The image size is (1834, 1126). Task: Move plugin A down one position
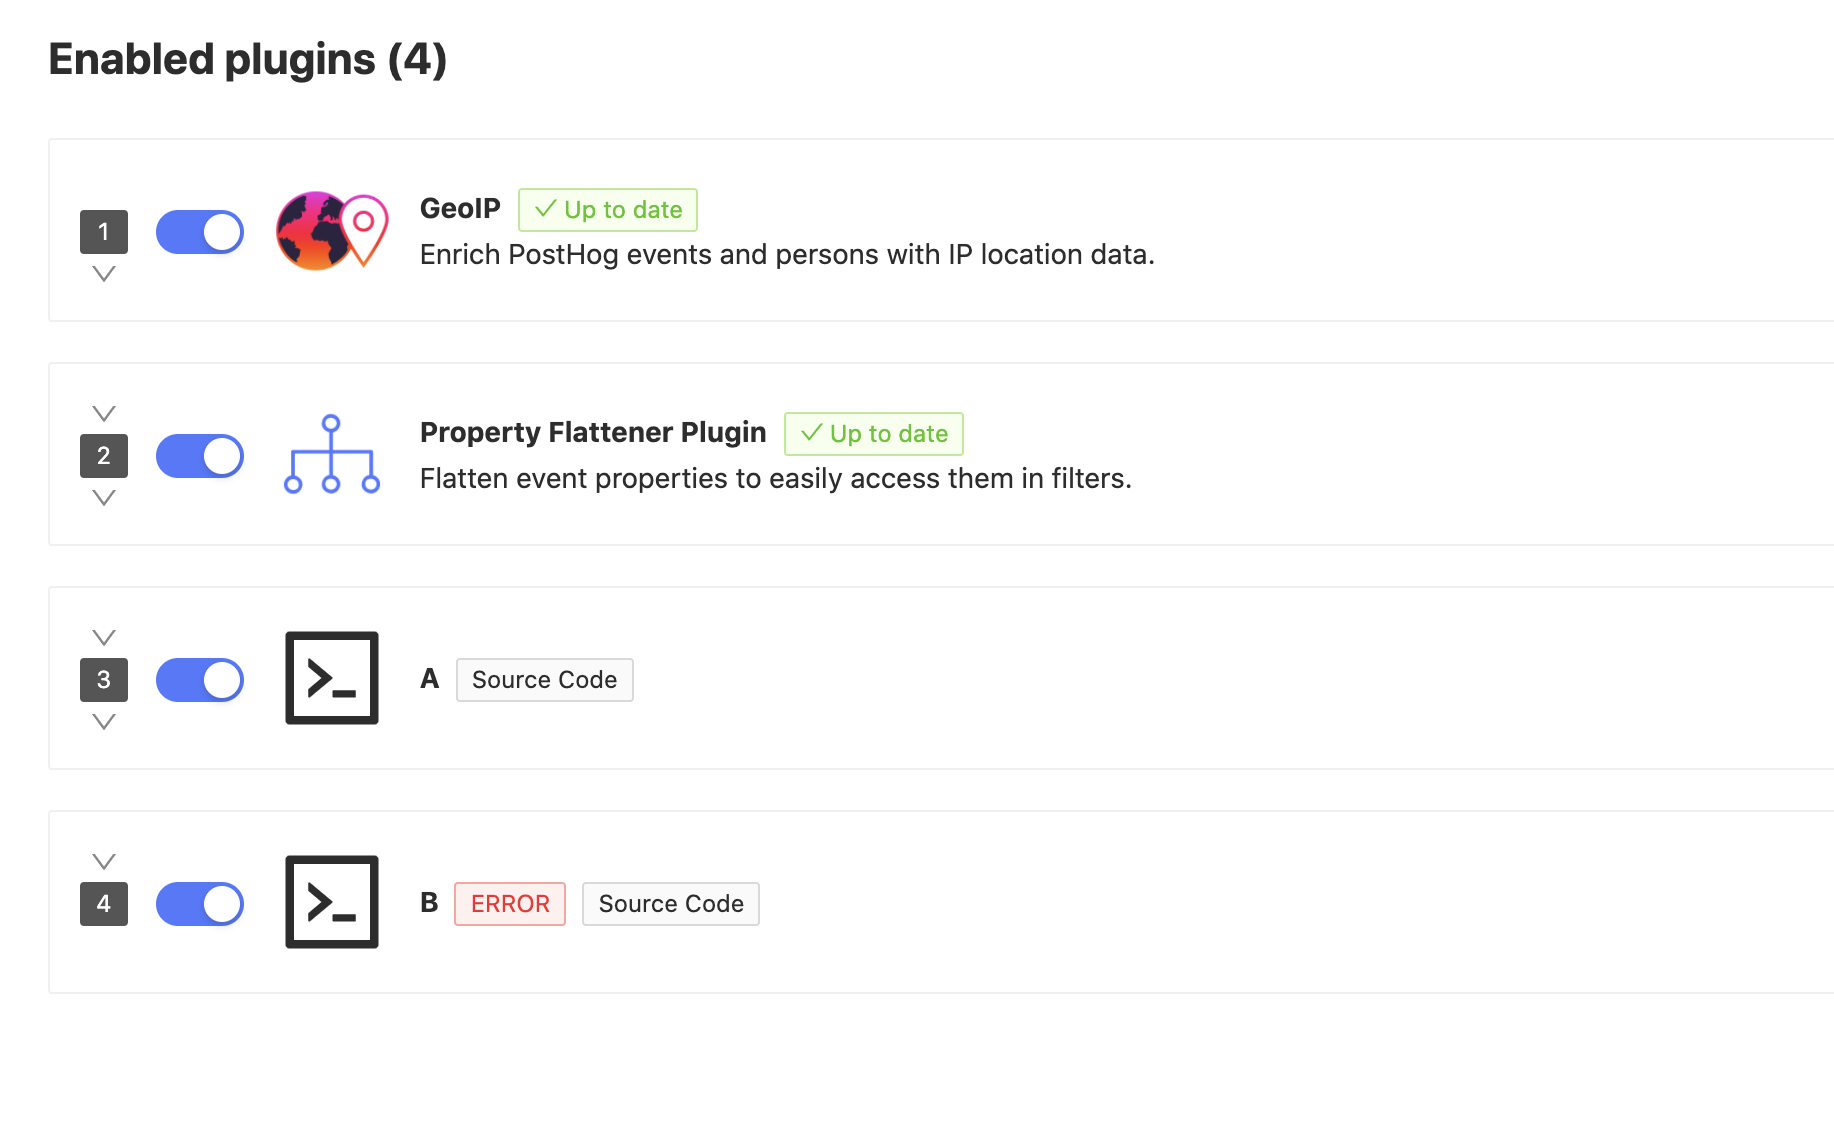tap(104, 722)
